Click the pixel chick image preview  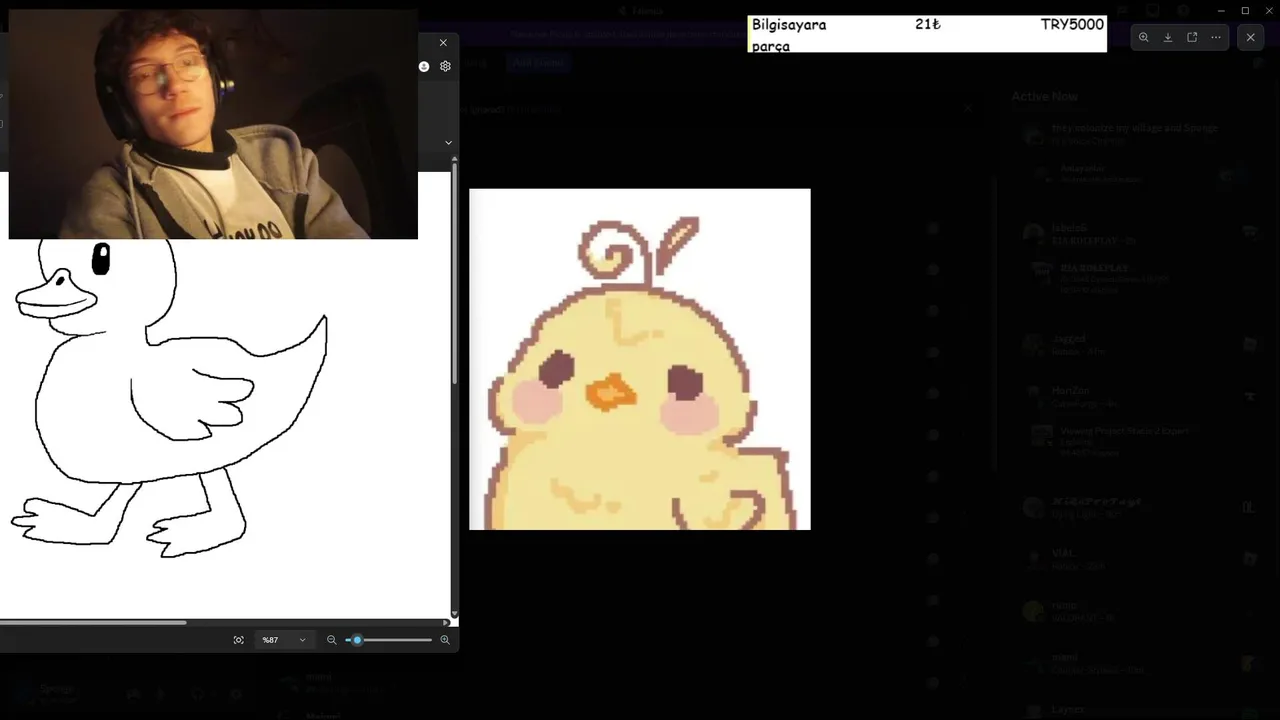640,359
